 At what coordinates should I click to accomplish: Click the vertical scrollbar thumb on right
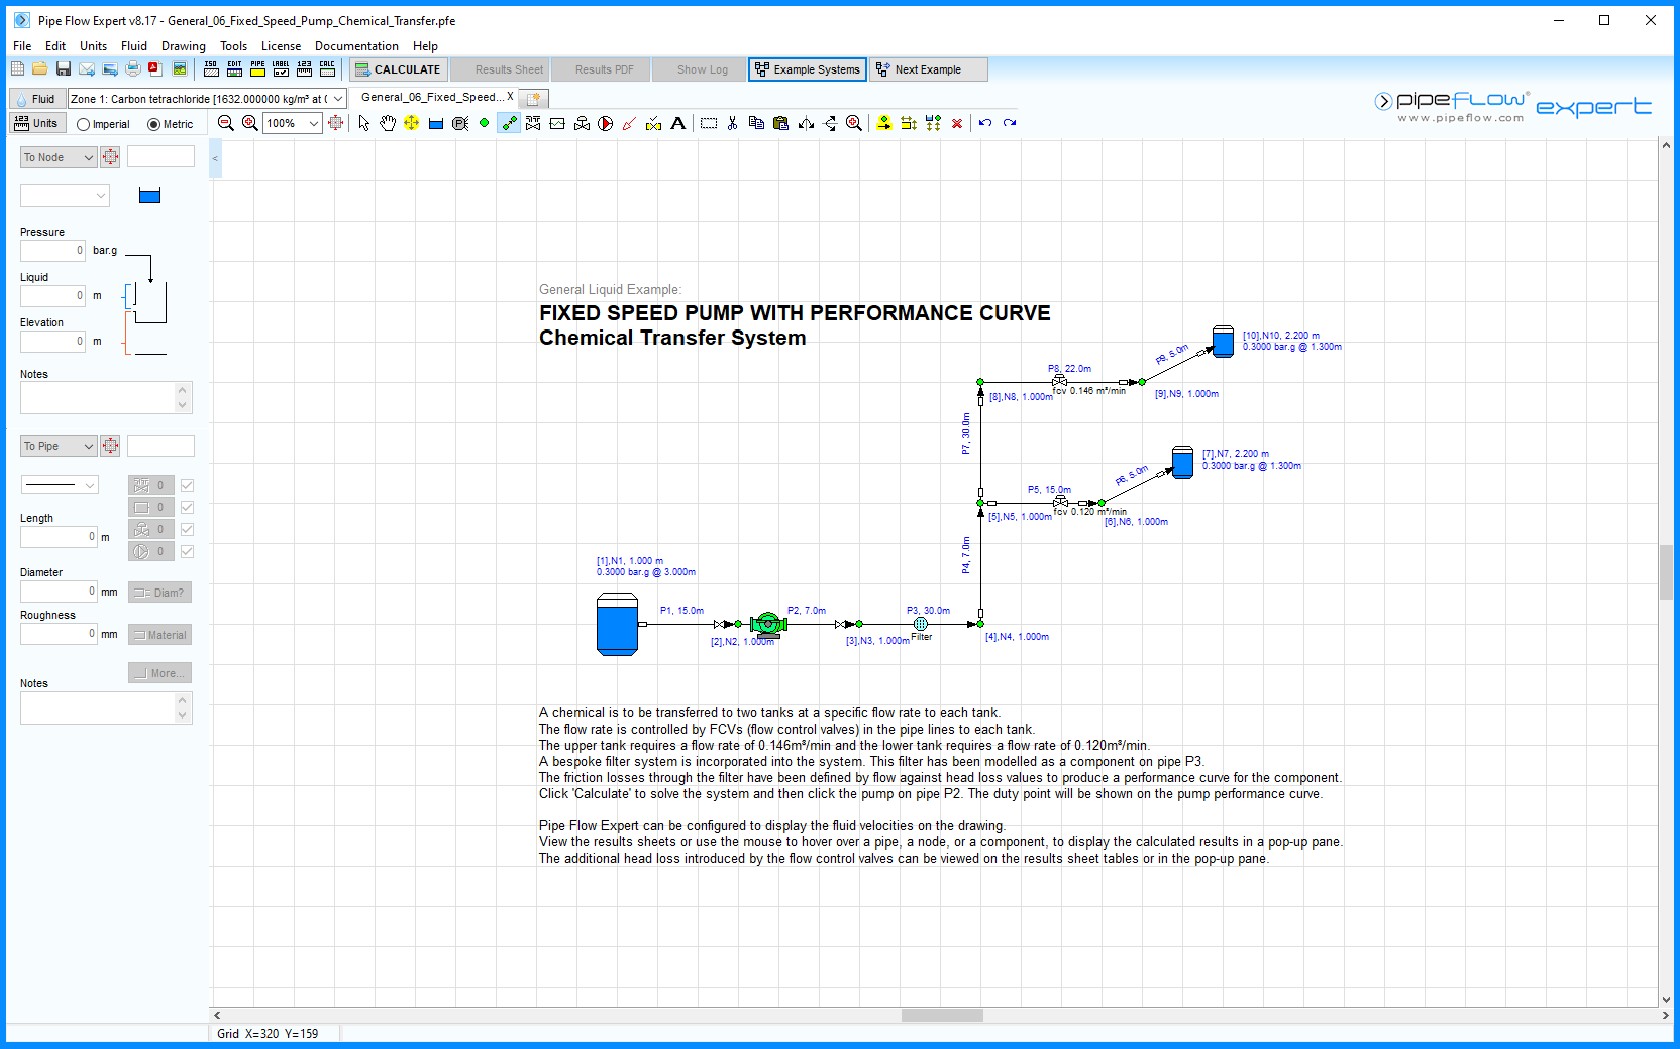click(x=1666, y=572)
